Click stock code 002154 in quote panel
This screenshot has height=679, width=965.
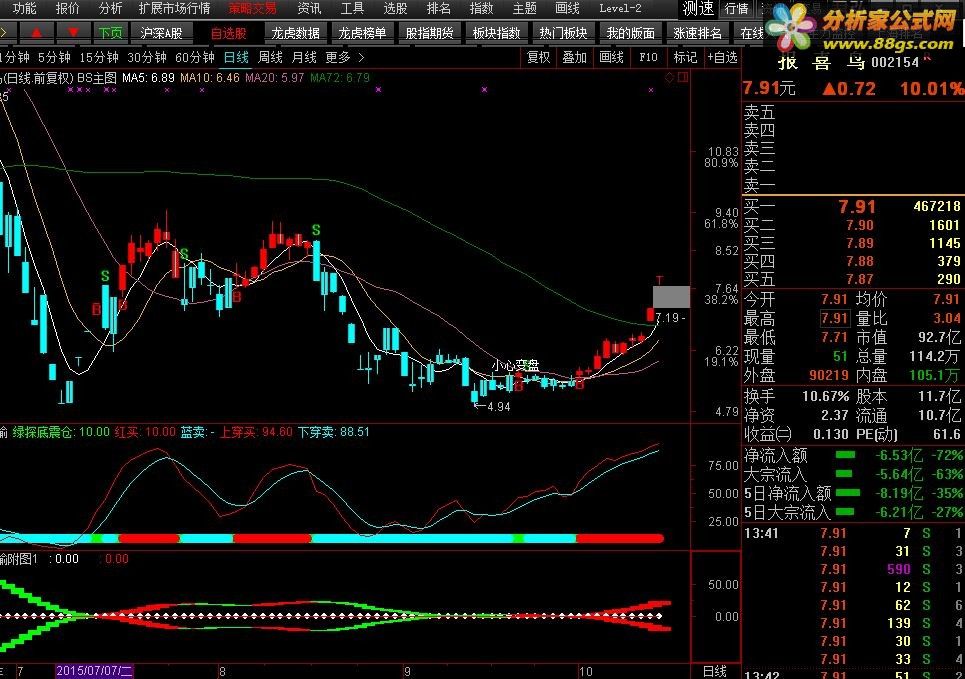click(x=895, y=63)
